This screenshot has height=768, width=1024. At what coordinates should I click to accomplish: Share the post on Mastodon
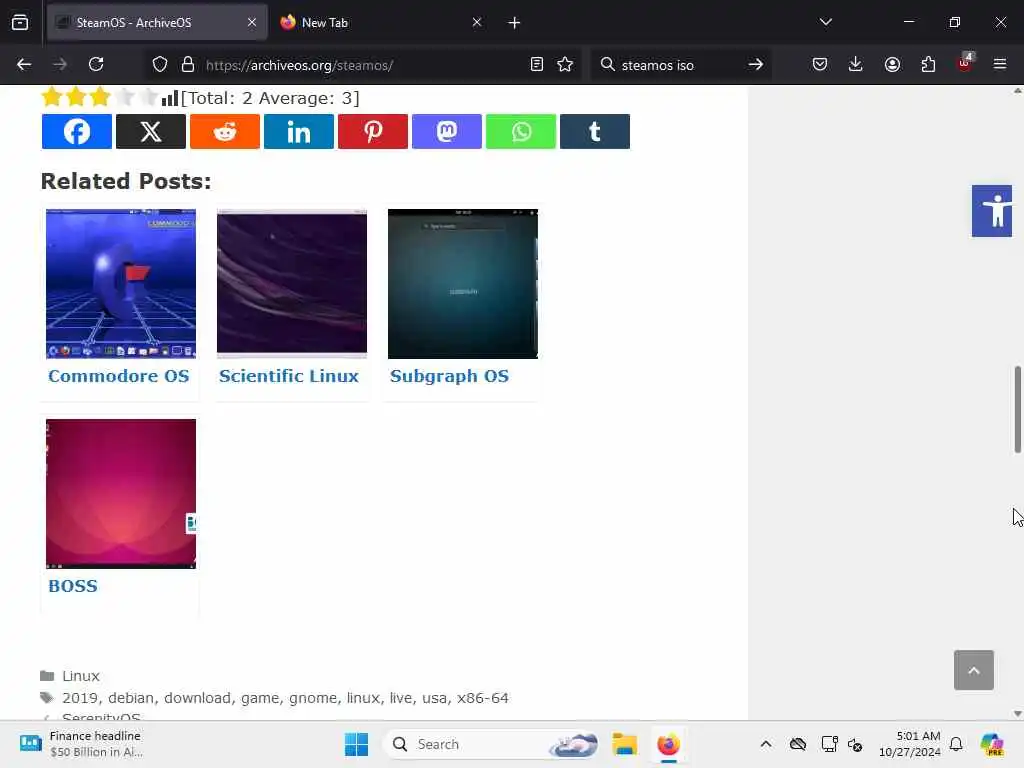(x=447, y=131)
